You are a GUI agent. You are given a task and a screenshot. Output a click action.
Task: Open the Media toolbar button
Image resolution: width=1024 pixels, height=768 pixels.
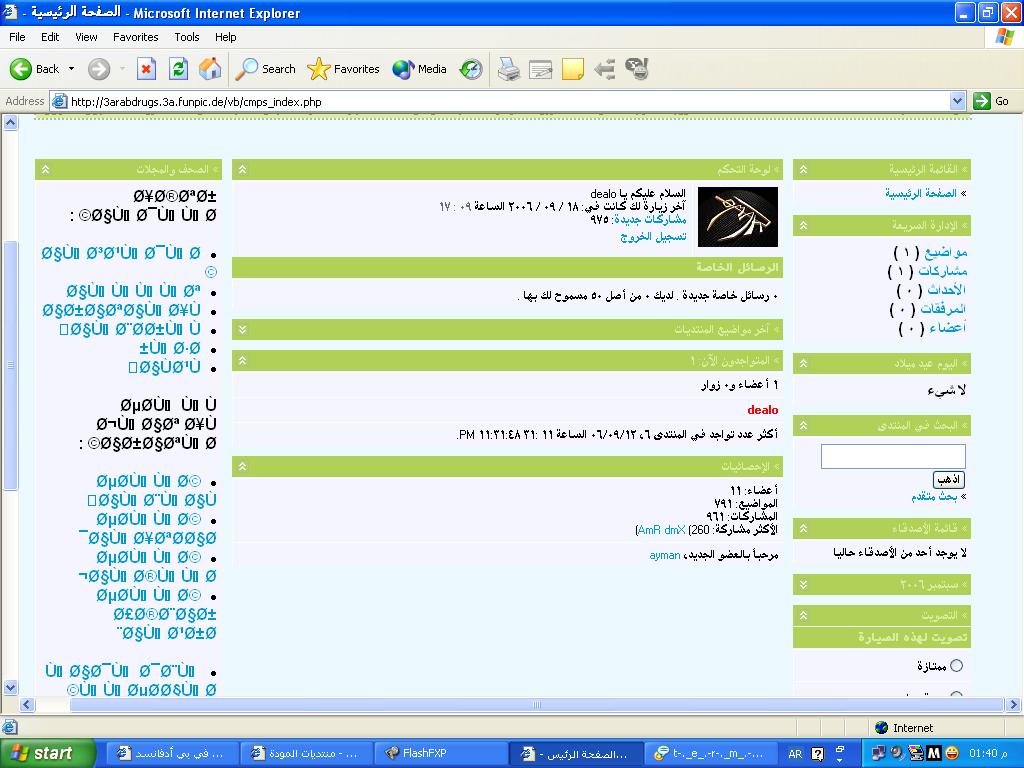click(x=420, y=69)
